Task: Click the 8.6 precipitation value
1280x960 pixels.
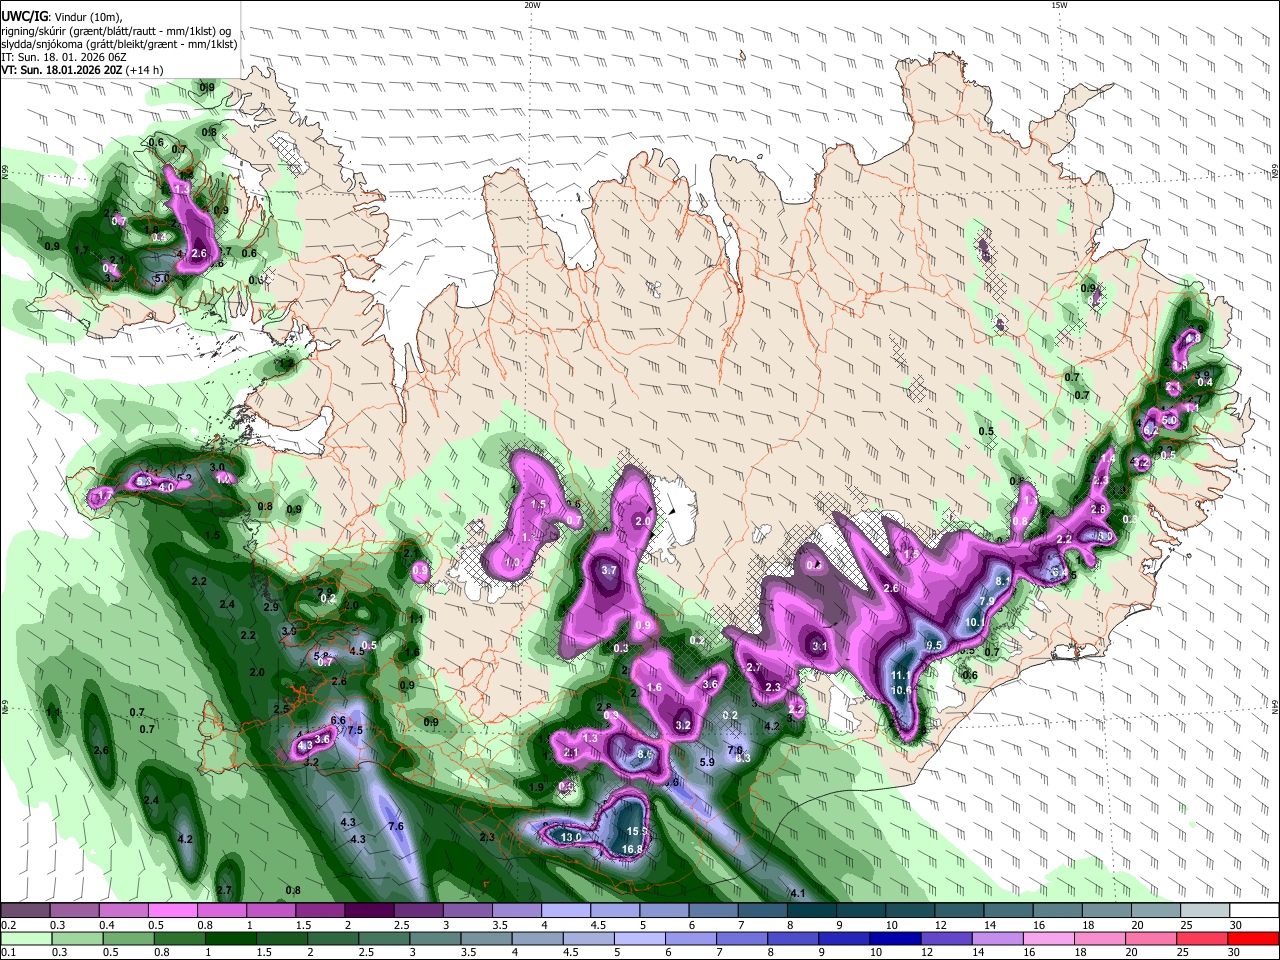Action: click(645, 753)
